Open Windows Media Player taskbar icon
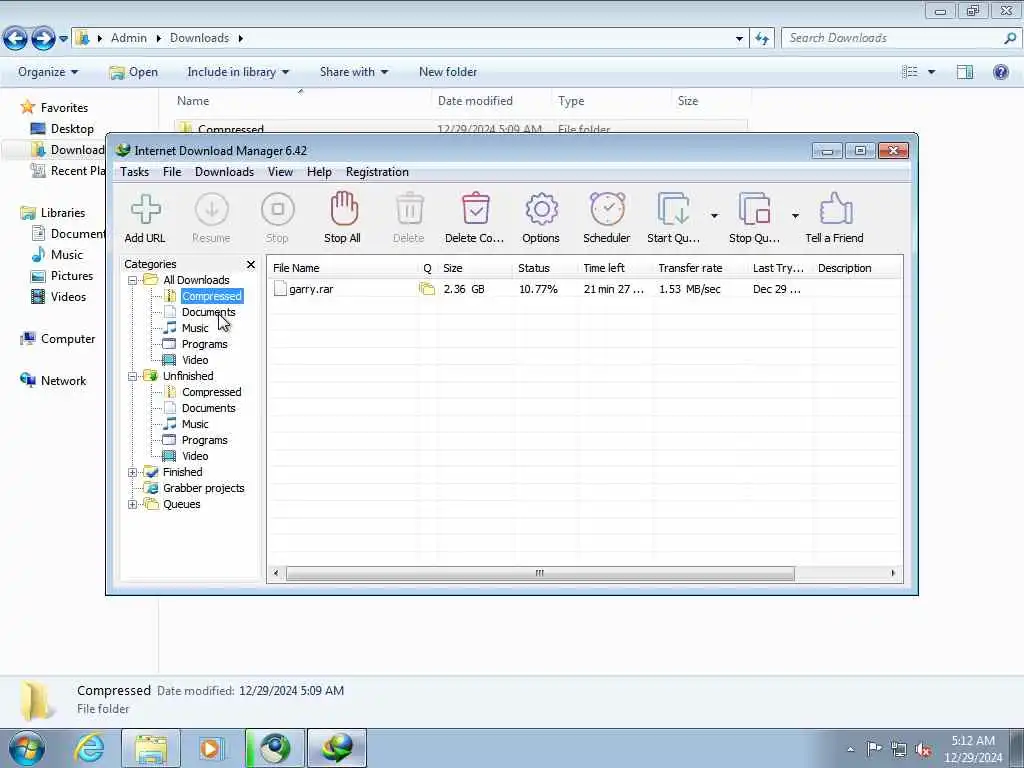Image resolution: width=1024 pixels, height=768 pixels. (x=211, y=748)
